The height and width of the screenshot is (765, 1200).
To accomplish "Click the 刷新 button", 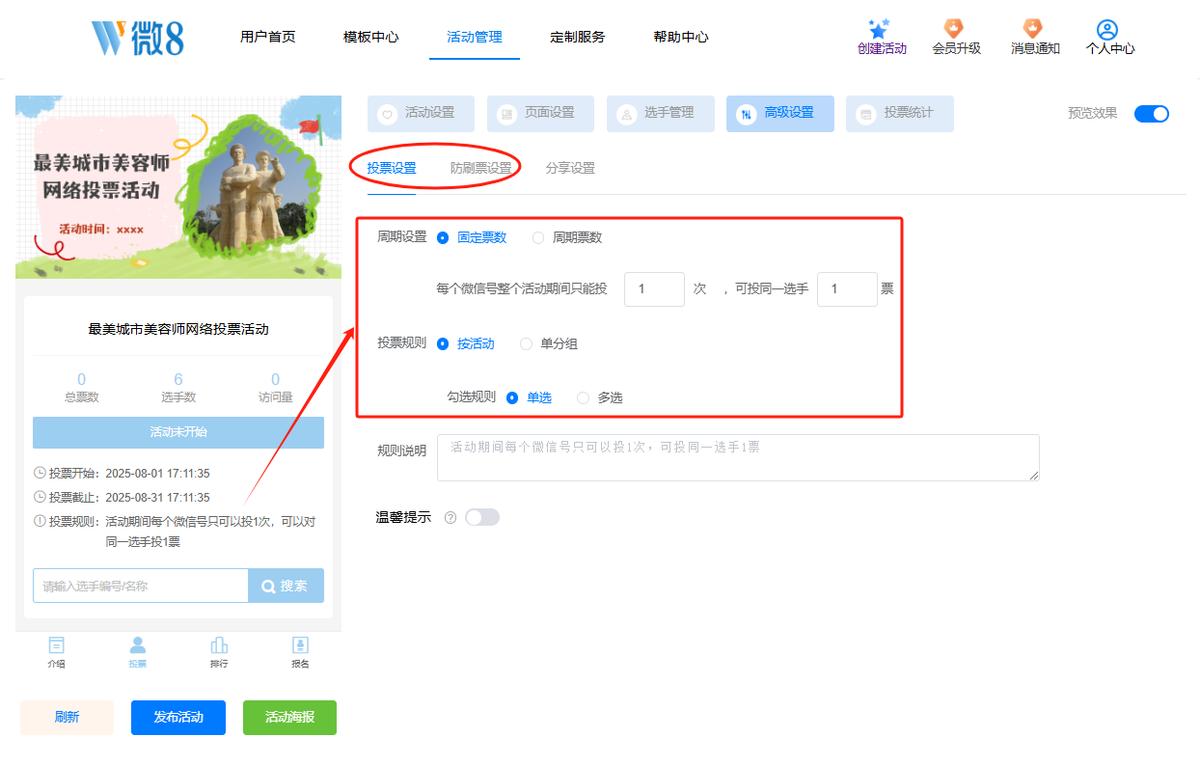I will click(x=67, y=718).
